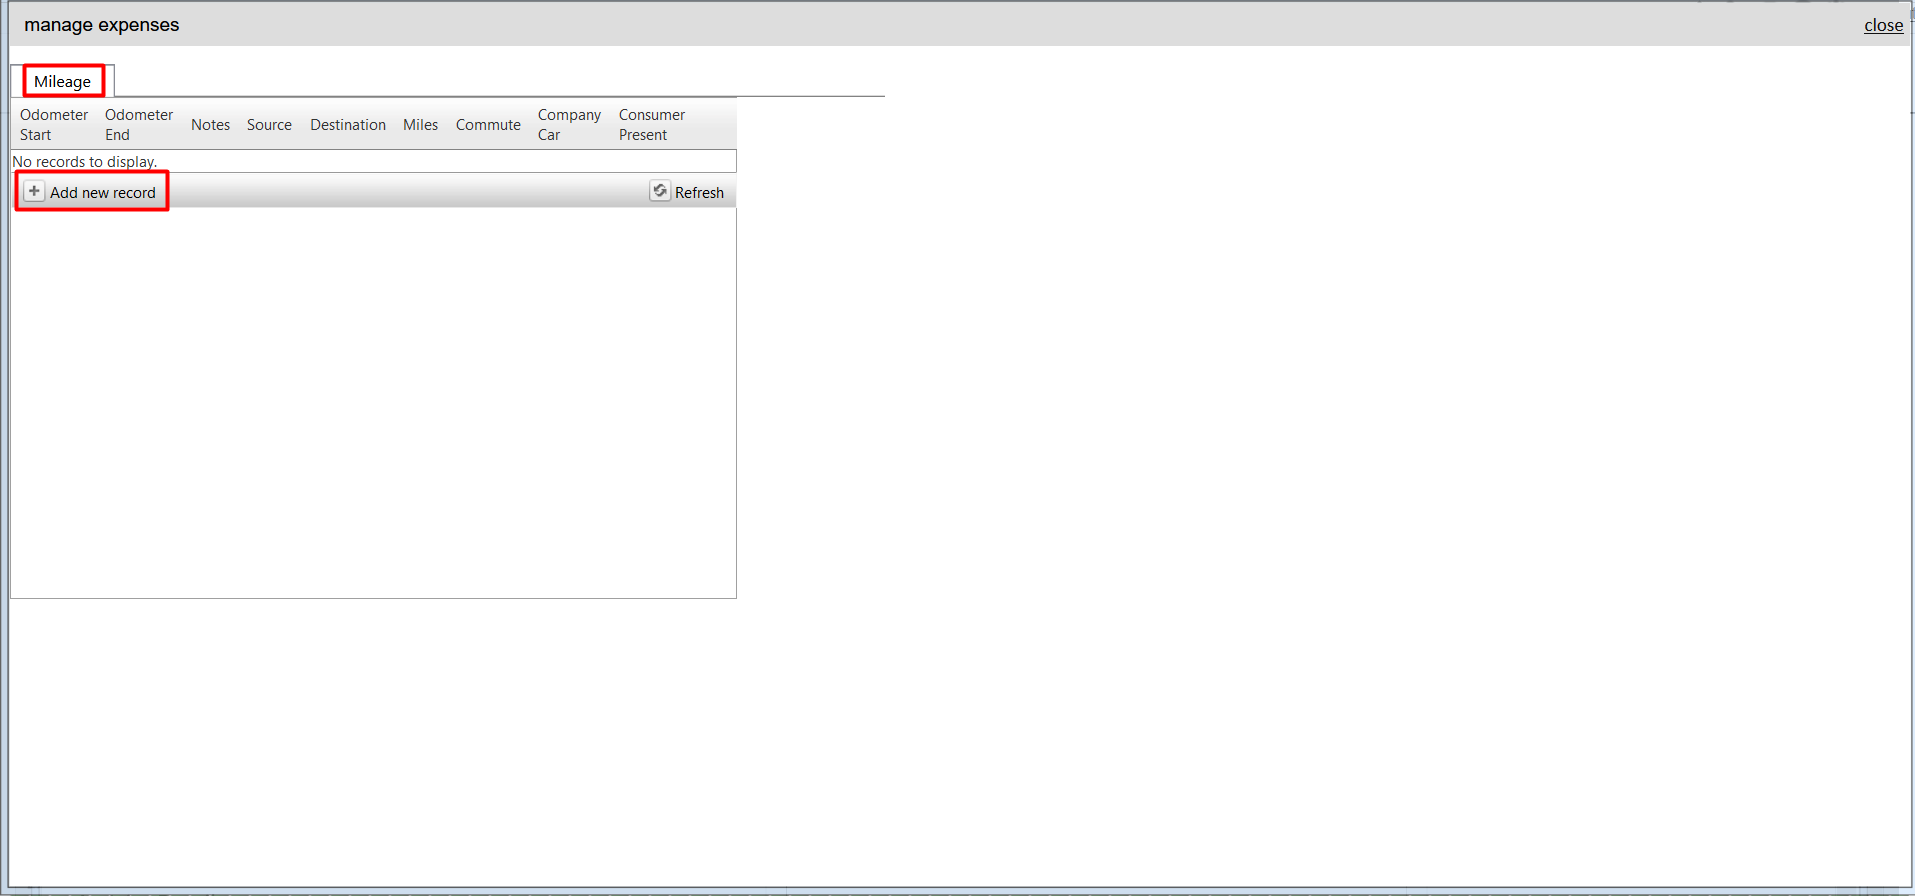The image size is (1915, 896).
Task: Click the Commute column header
Action: (488, 125)
